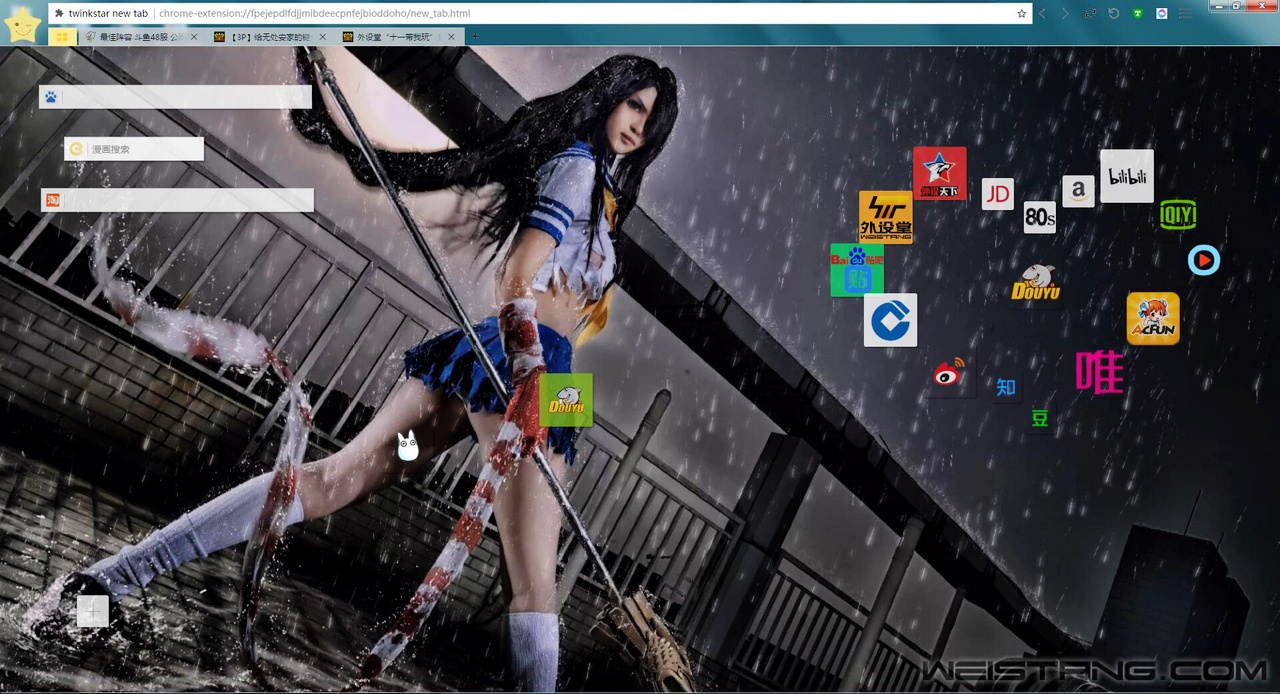1280x694 pixels.
Task: Close the 外设堂 "十一带我玩" tab
Action: point(451,37)
